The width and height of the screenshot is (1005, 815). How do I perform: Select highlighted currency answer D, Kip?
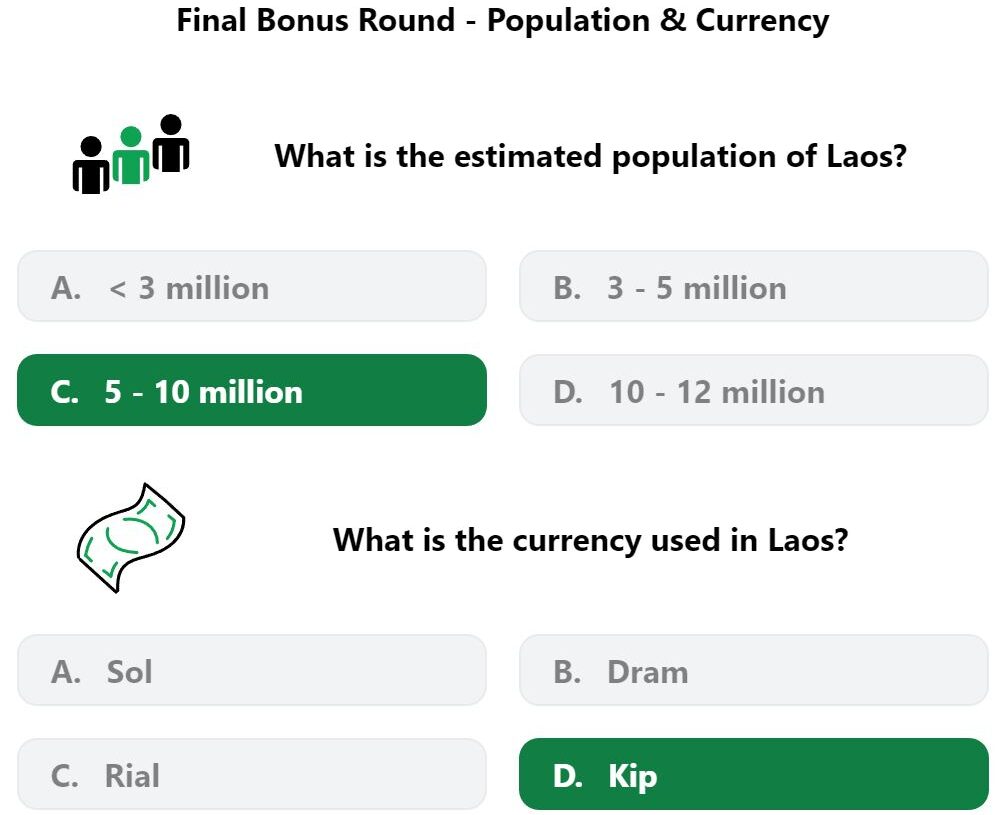[754, 774]
